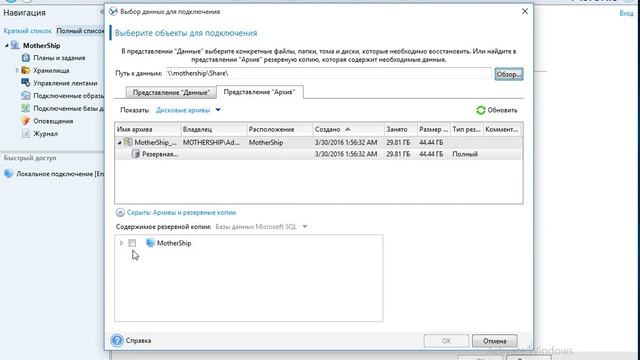Click the "MOTHERSHIP\Ad..." owner cell

point(211,142)
